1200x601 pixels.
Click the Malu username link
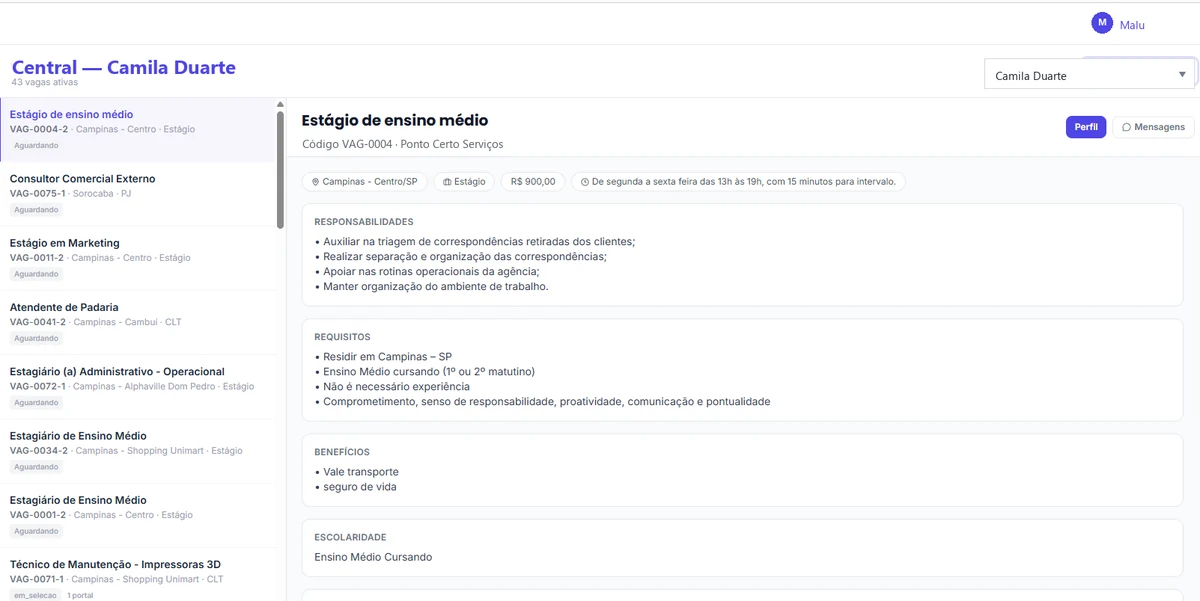1132,25
